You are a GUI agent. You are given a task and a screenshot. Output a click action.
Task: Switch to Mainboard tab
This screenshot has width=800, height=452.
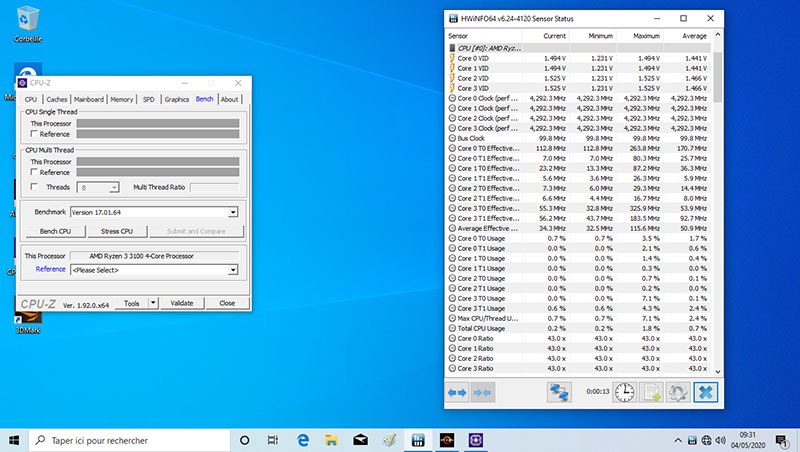click(x=89, y=99)
